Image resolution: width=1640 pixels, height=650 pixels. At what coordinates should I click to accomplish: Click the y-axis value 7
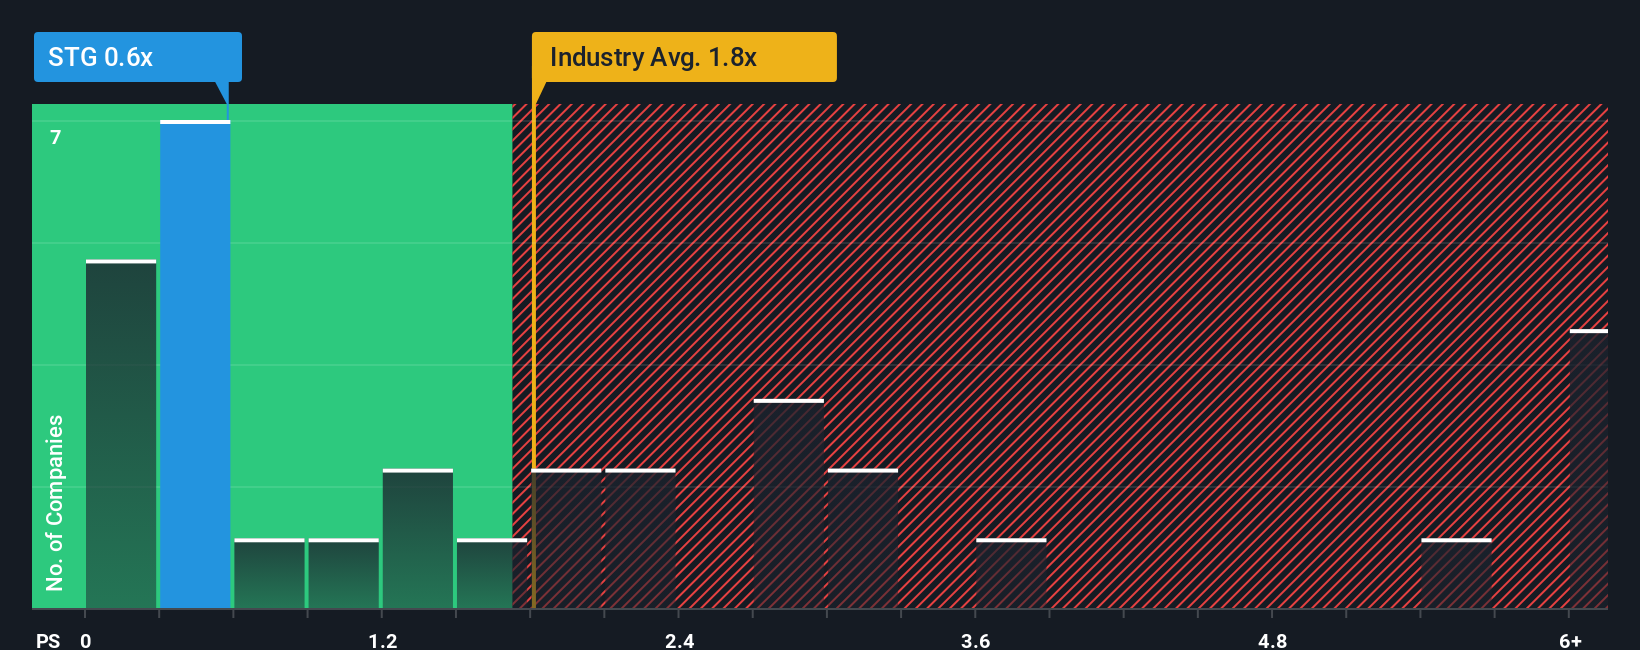point(56,138)
